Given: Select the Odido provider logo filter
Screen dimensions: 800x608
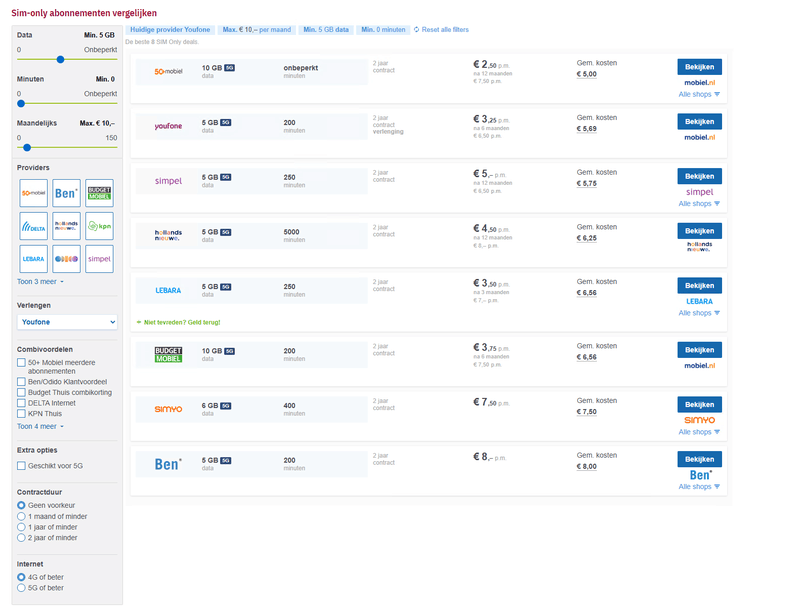Looking at the screenshot, I should 66,259.
